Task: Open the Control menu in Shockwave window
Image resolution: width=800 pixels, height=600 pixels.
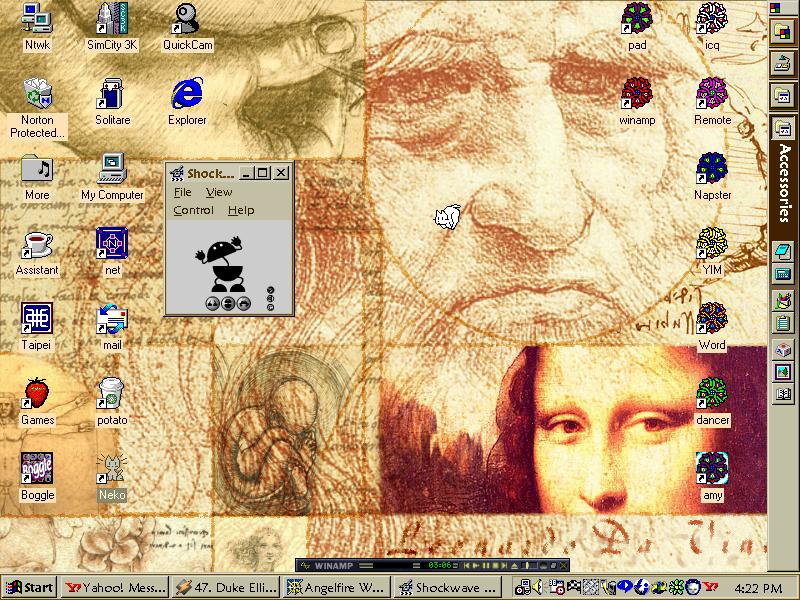Action: pyautogui.click(x=193, y=210)
